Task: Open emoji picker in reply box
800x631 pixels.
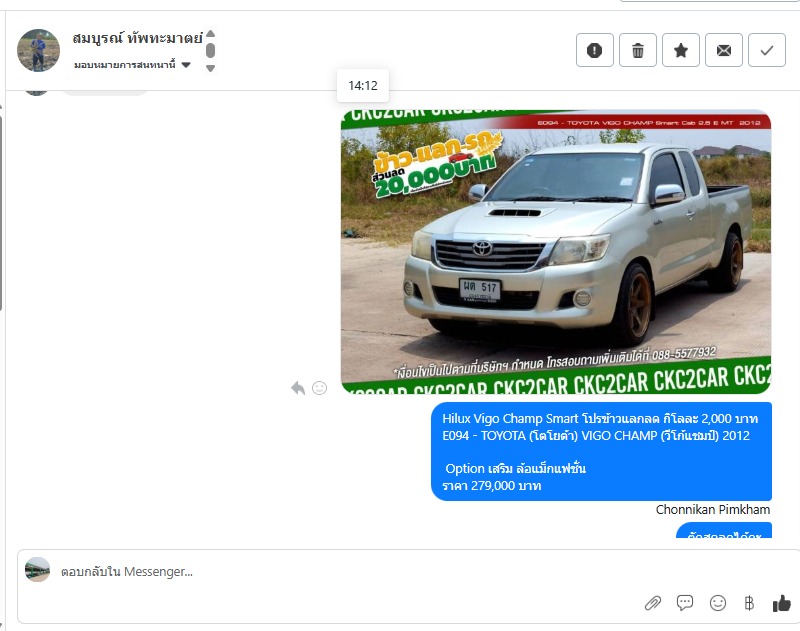Action: tap(718, 603)
